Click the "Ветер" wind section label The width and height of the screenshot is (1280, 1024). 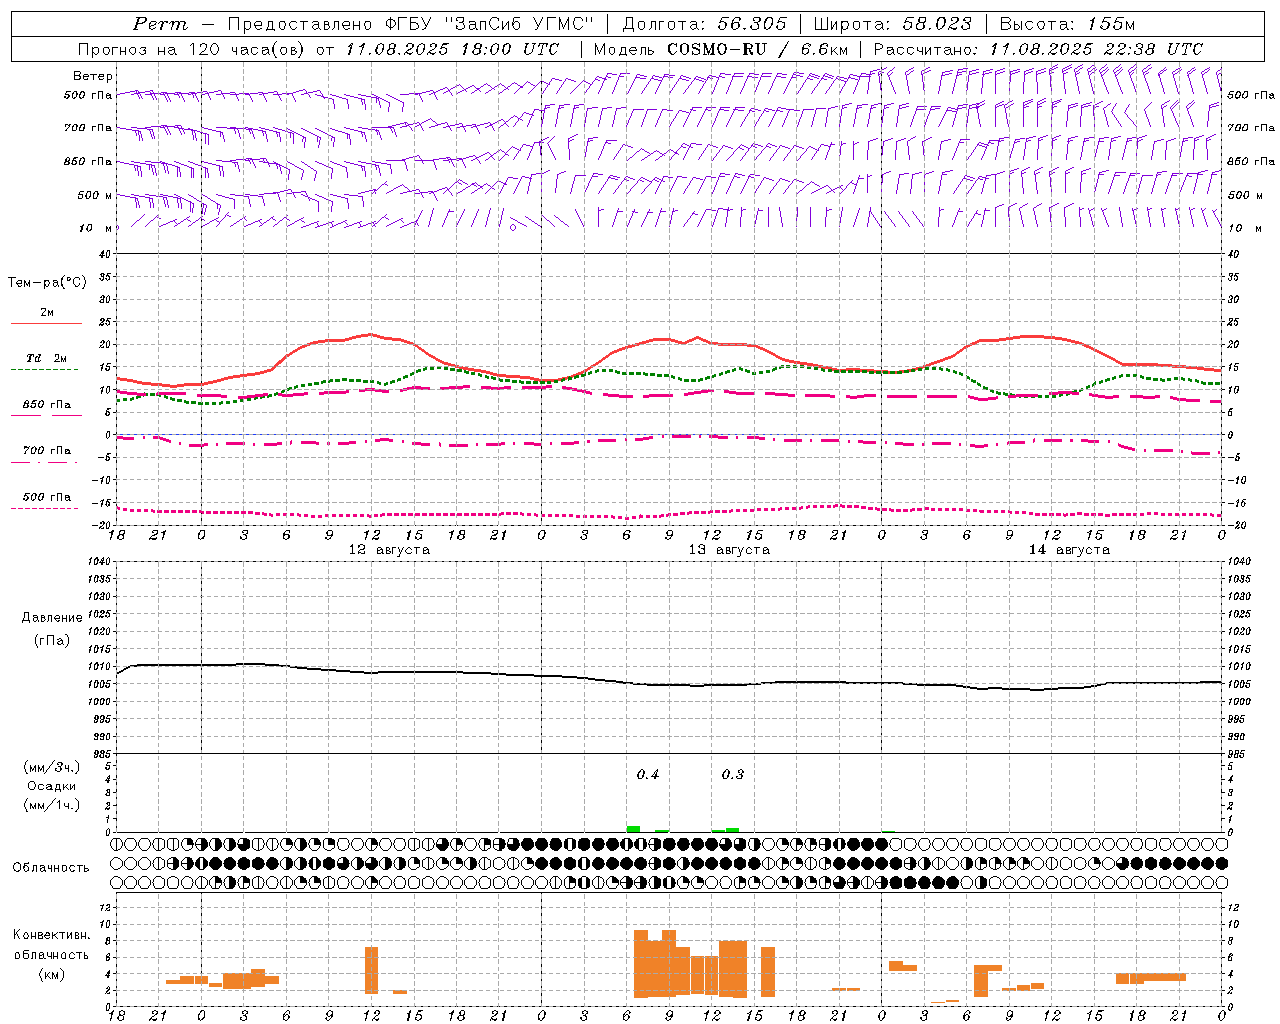point(93,76)
